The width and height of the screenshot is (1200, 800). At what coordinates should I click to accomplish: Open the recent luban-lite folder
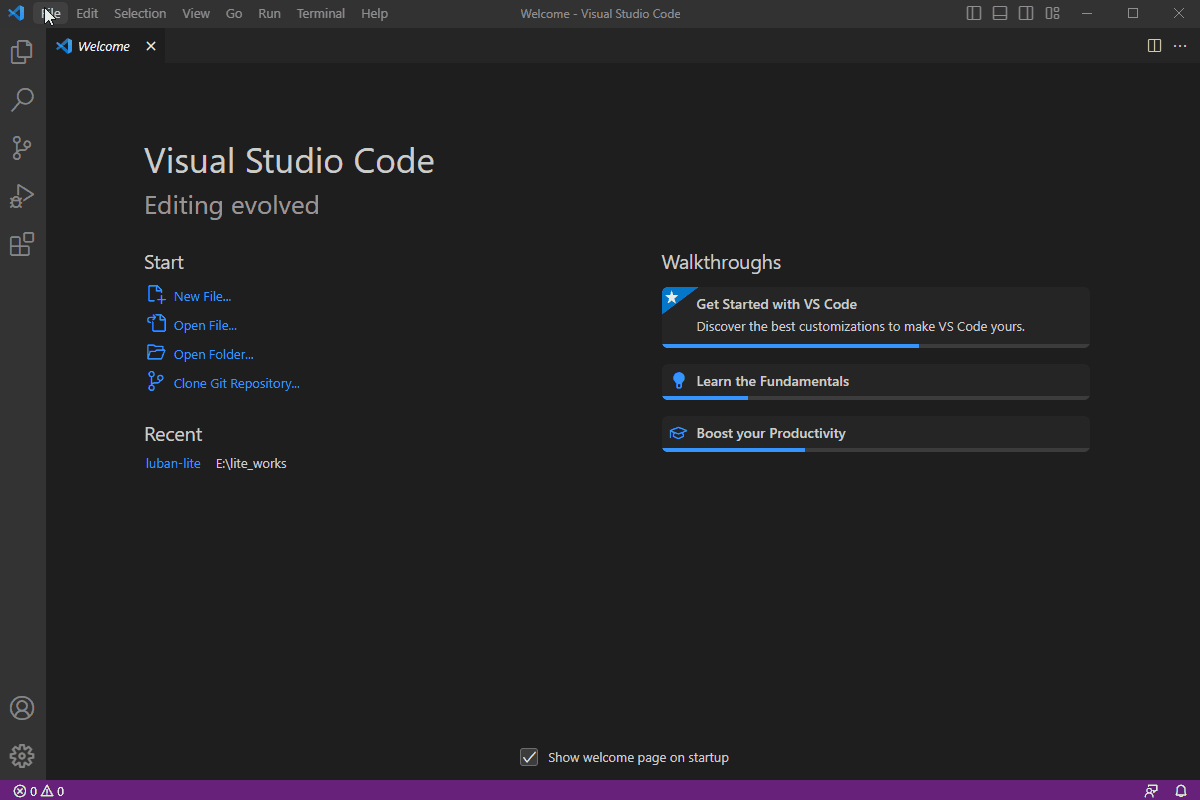(x=173, y=463)
